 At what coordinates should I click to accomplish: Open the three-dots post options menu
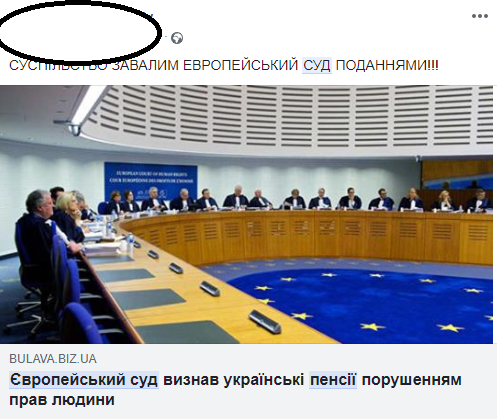coord(480,16)
